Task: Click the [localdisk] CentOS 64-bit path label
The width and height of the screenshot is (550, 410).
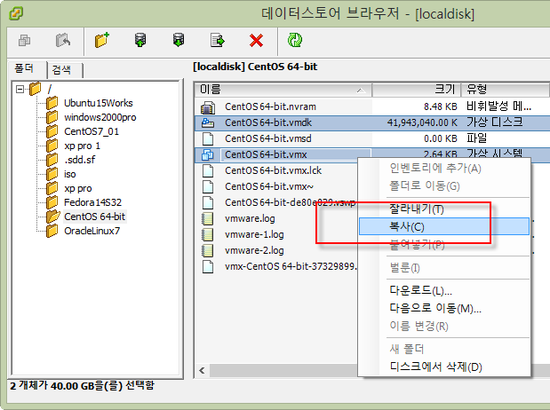Action: coord(255,67)
